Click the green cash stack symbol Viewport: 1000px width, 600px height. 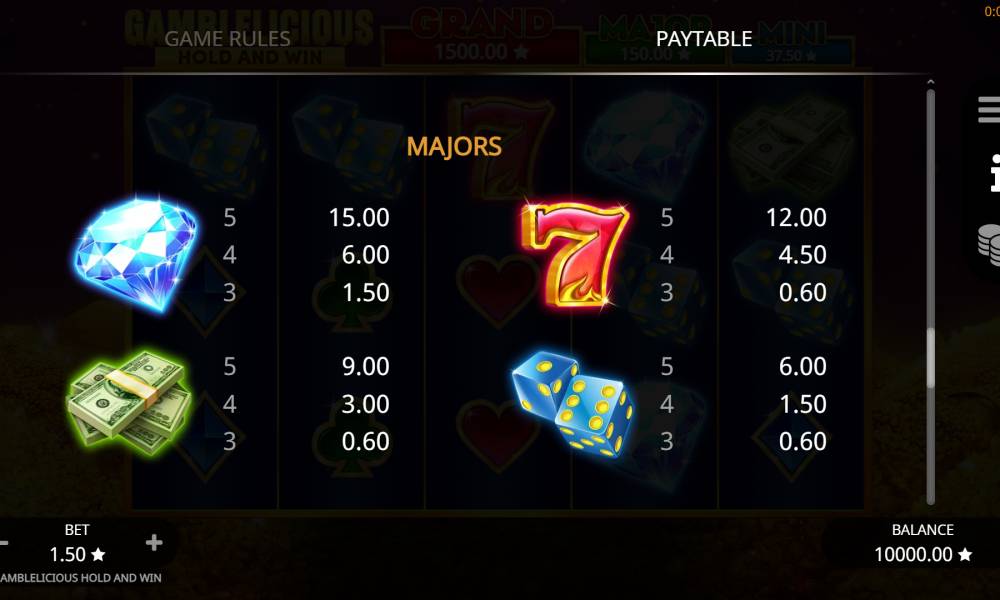(129, 402)
